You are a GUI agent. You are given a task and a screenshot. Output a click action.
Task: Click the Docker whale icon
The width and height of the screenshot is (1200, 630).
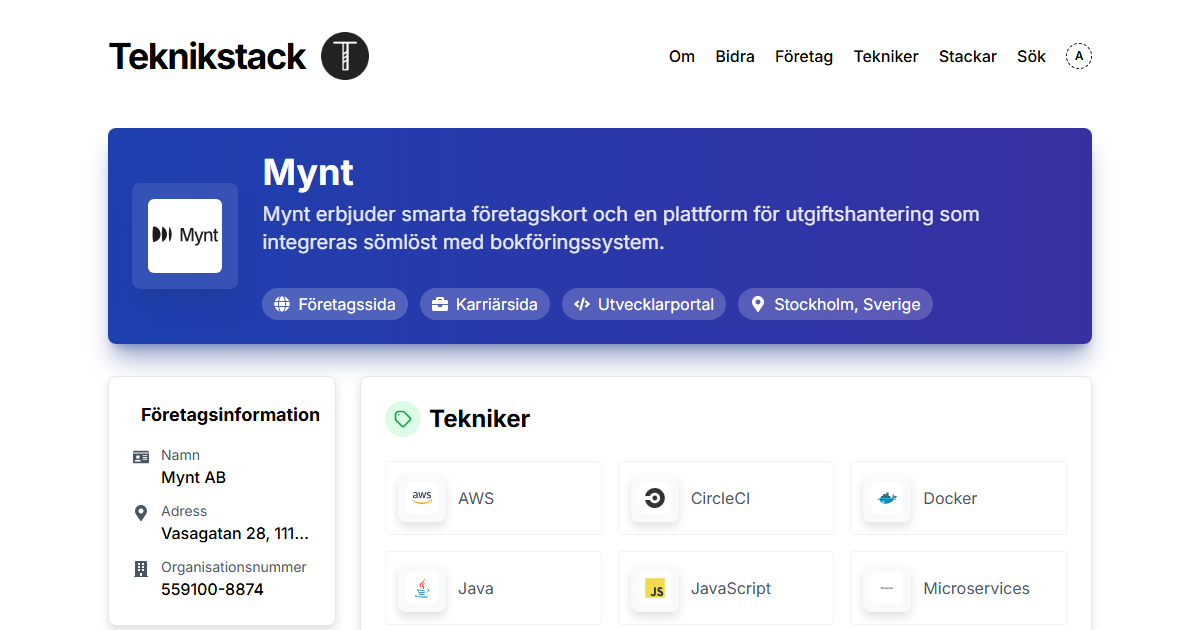click(887, 498)
